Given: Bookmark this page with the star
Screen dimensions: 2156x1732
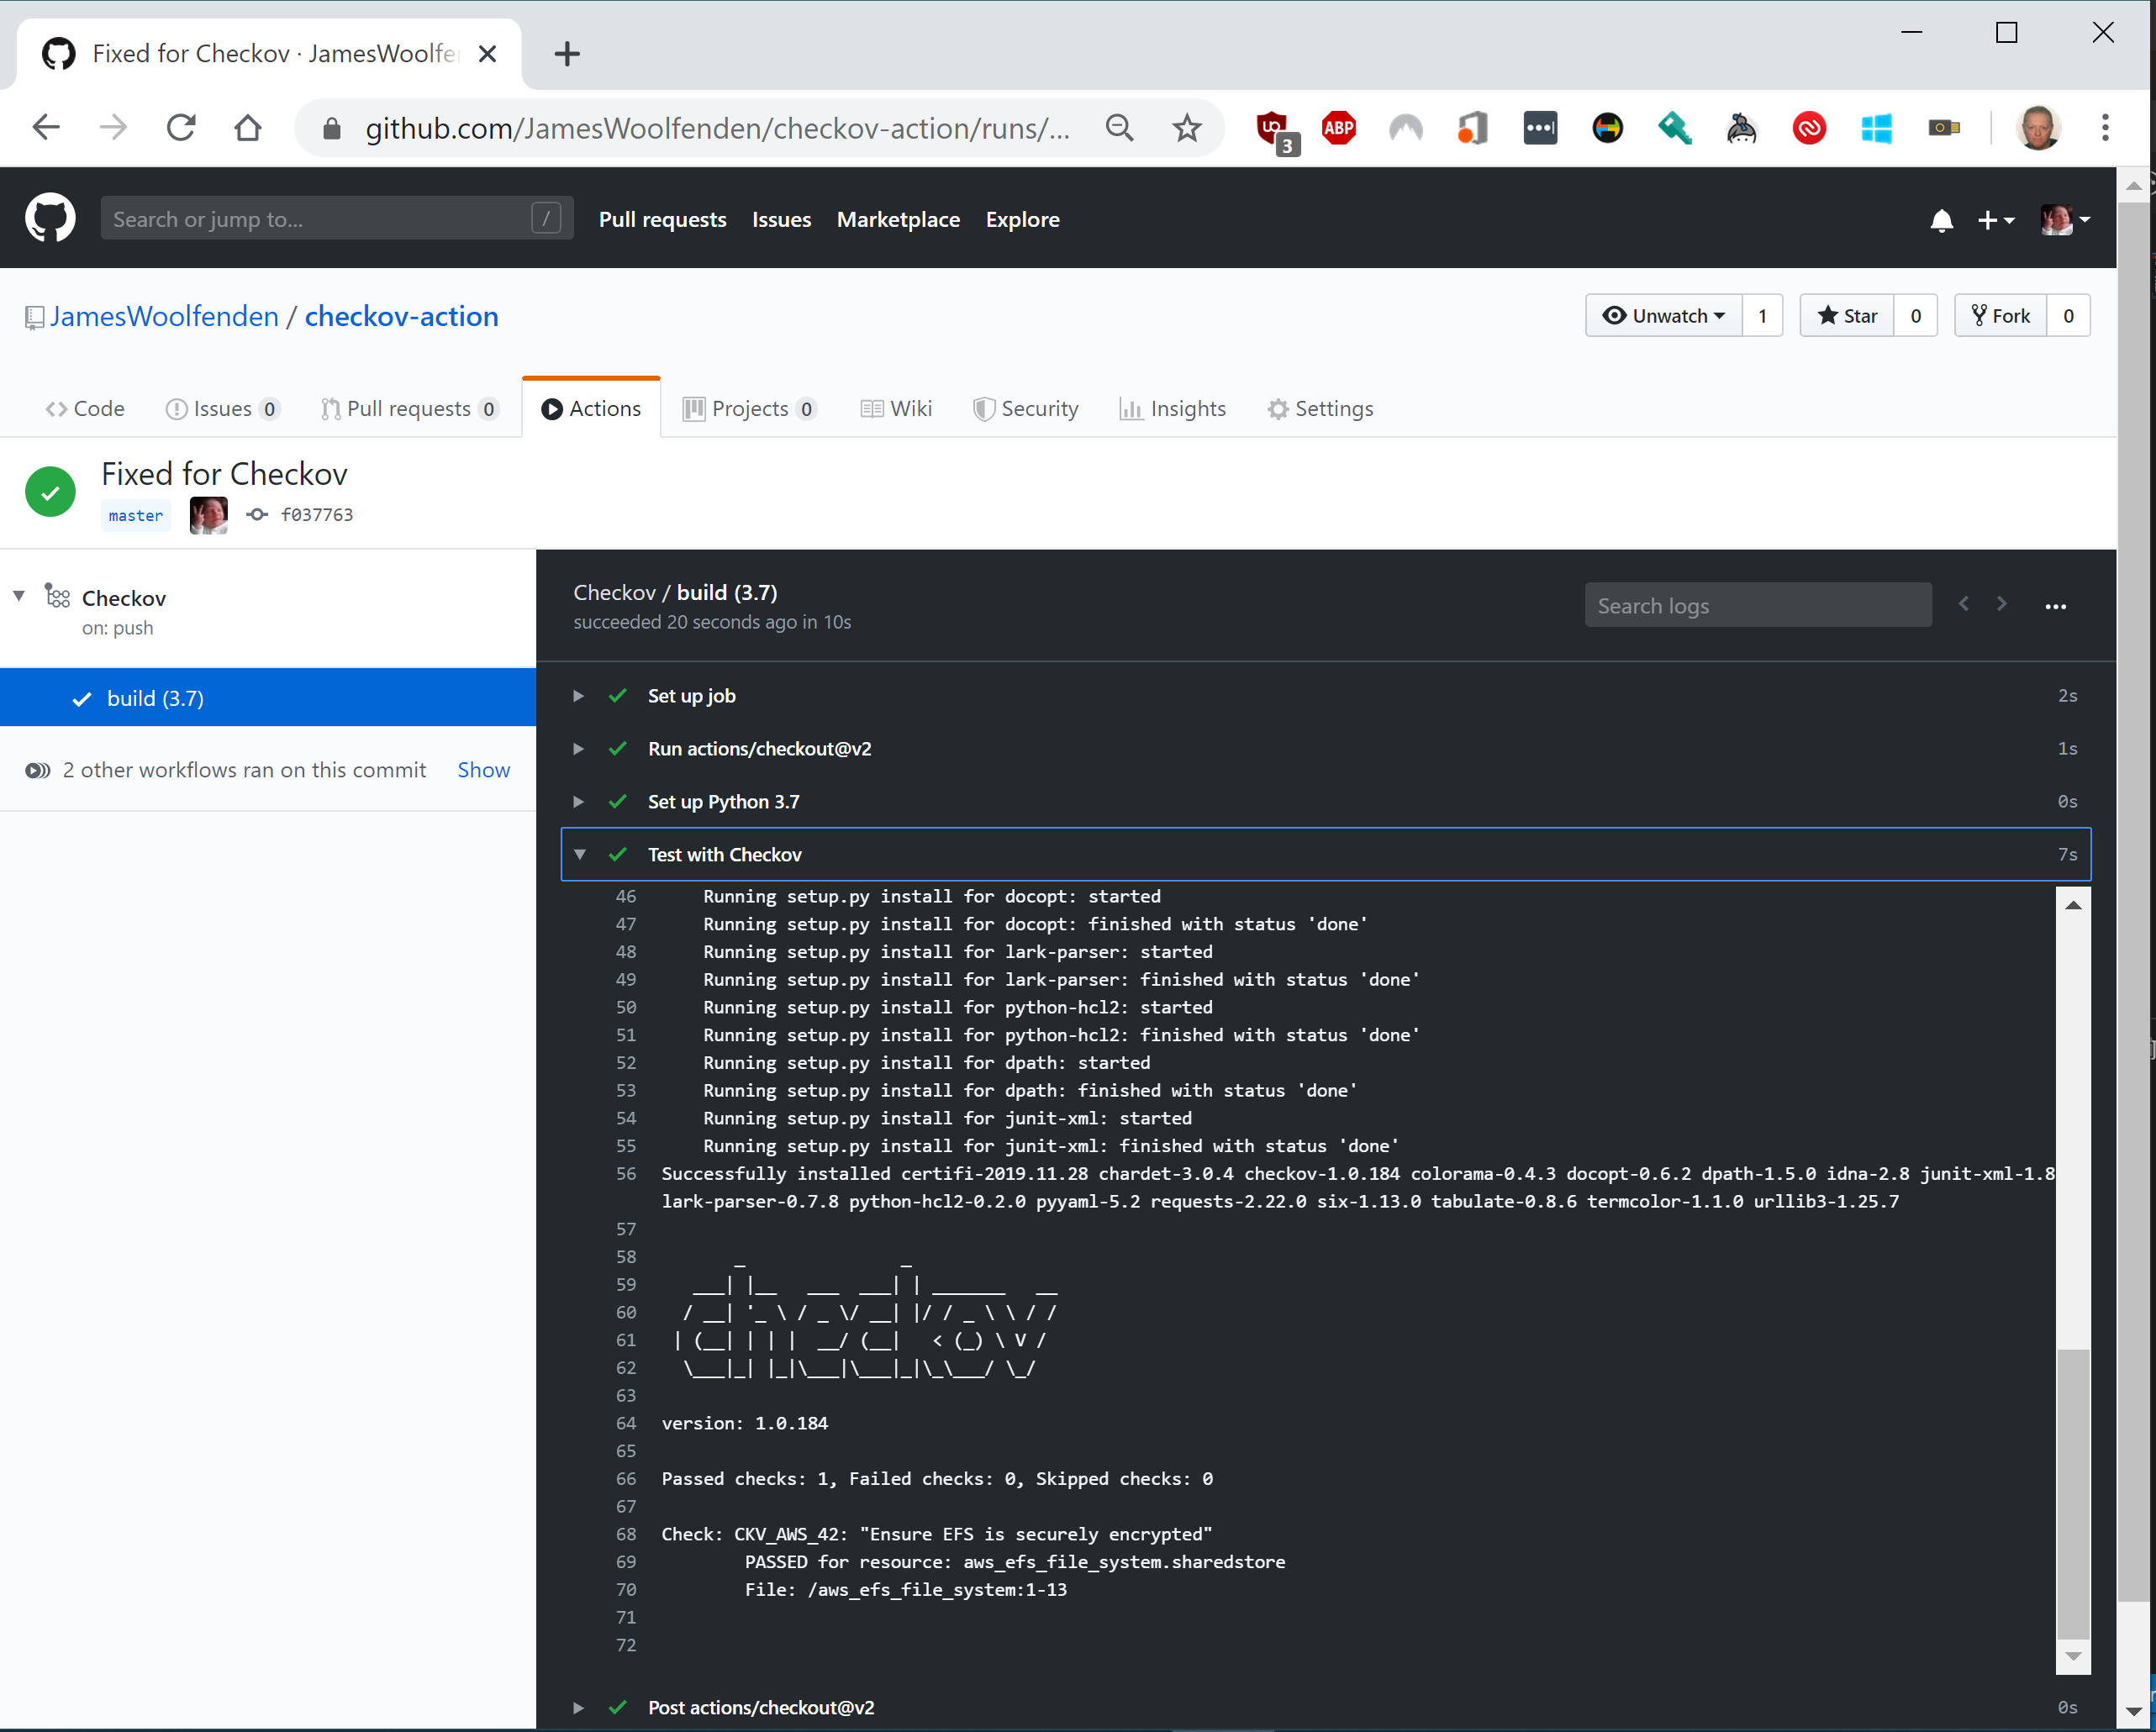Looking at the screenshot, I should (1187, 128).
